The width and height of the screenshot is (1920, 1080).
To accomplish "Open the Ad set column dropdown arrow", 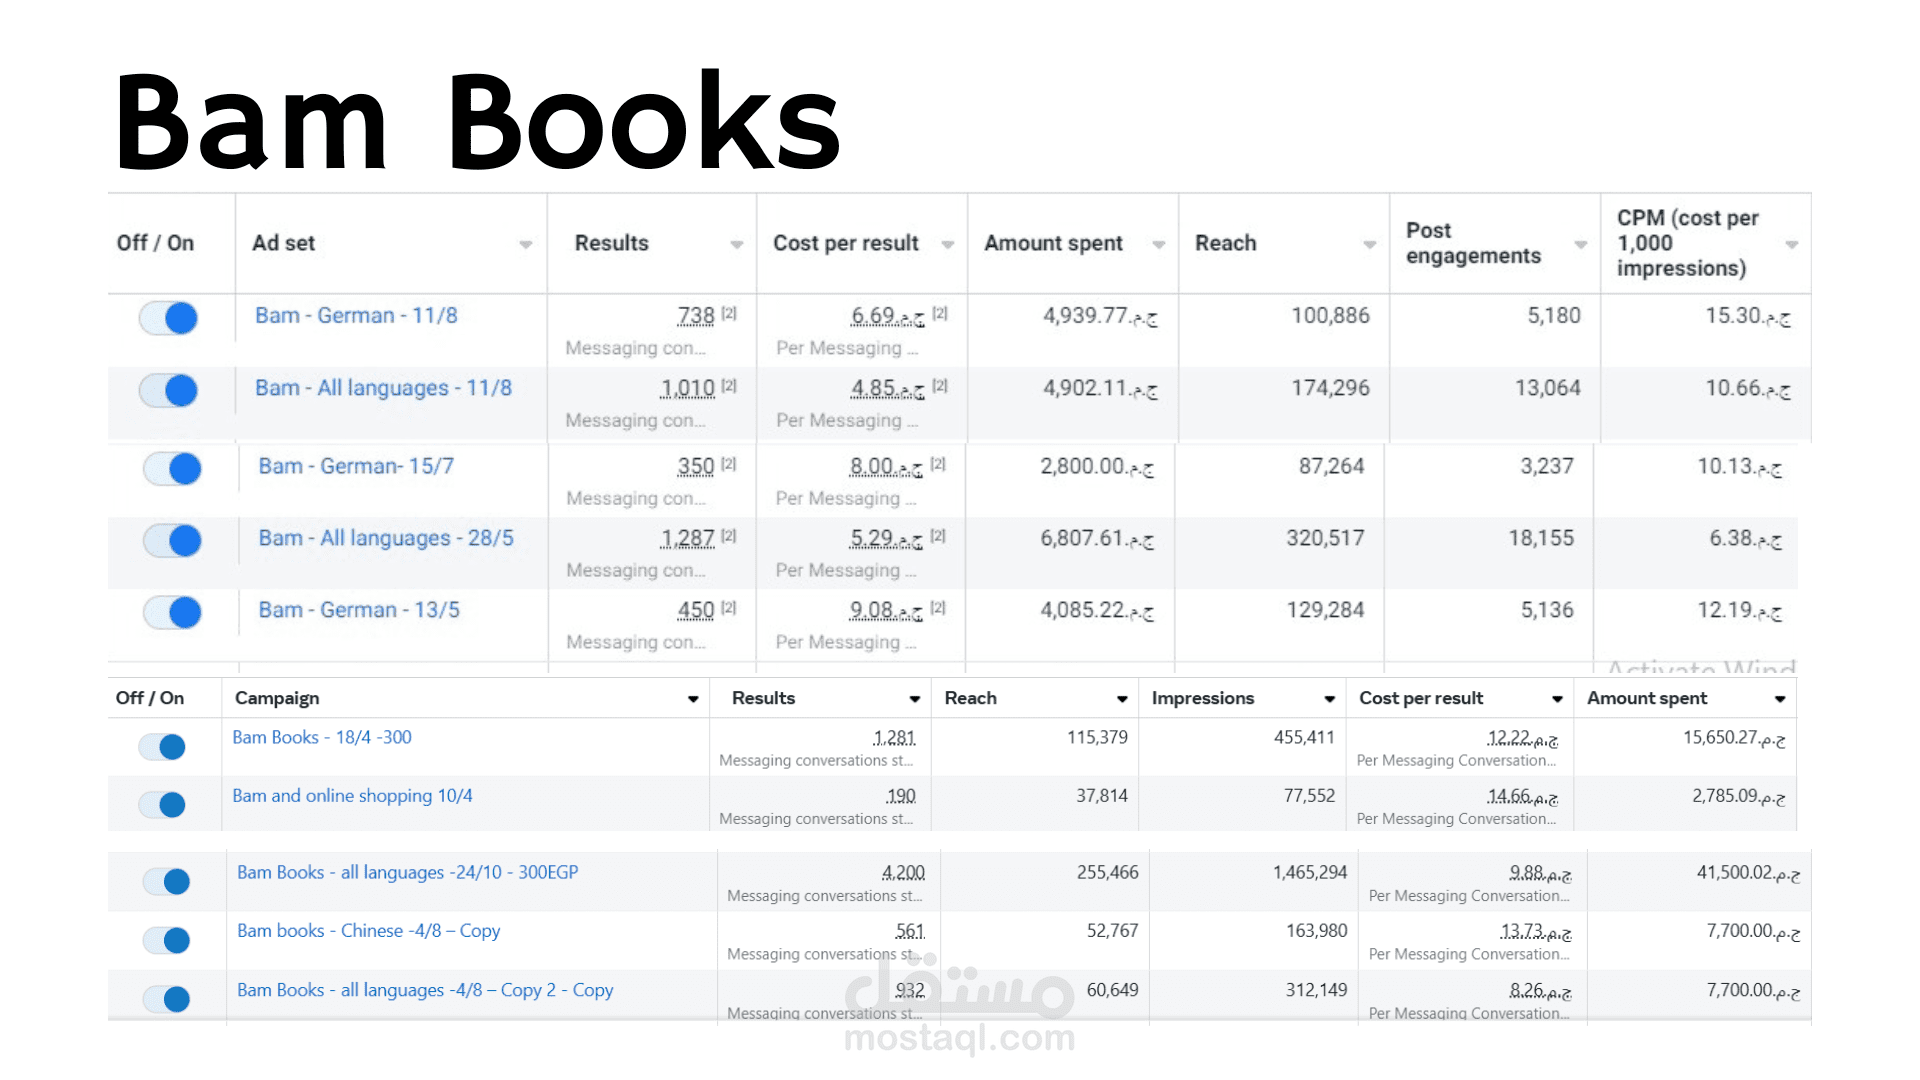I will [x=525, y=245].
